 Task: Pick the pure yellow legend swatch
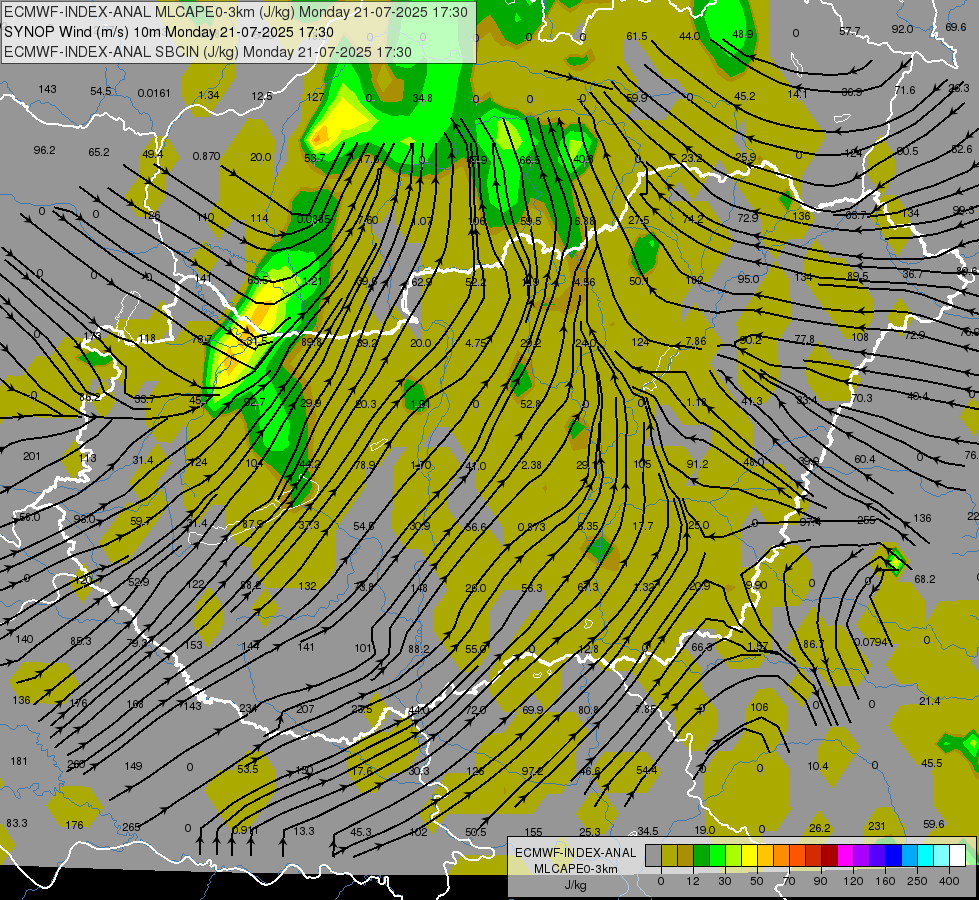click(x=750, y=856)
